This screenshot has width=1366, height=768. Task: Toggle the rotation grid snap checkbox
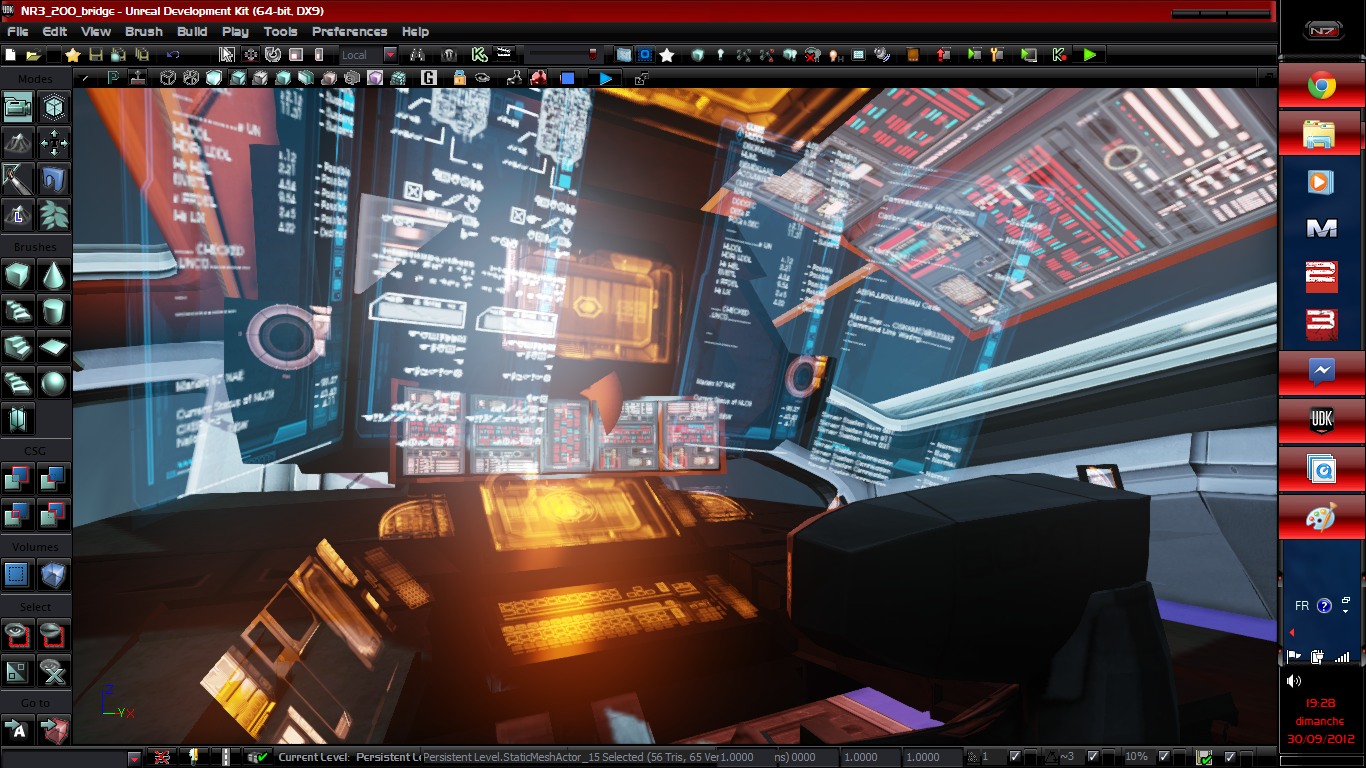(x=1093, y=757)
